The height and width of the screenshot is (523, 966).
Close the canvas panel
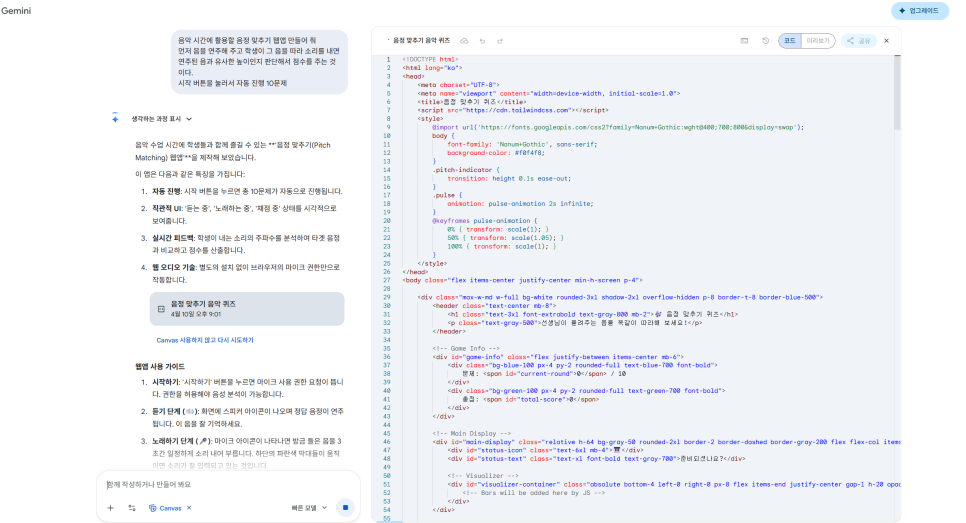tap(887, 41)
